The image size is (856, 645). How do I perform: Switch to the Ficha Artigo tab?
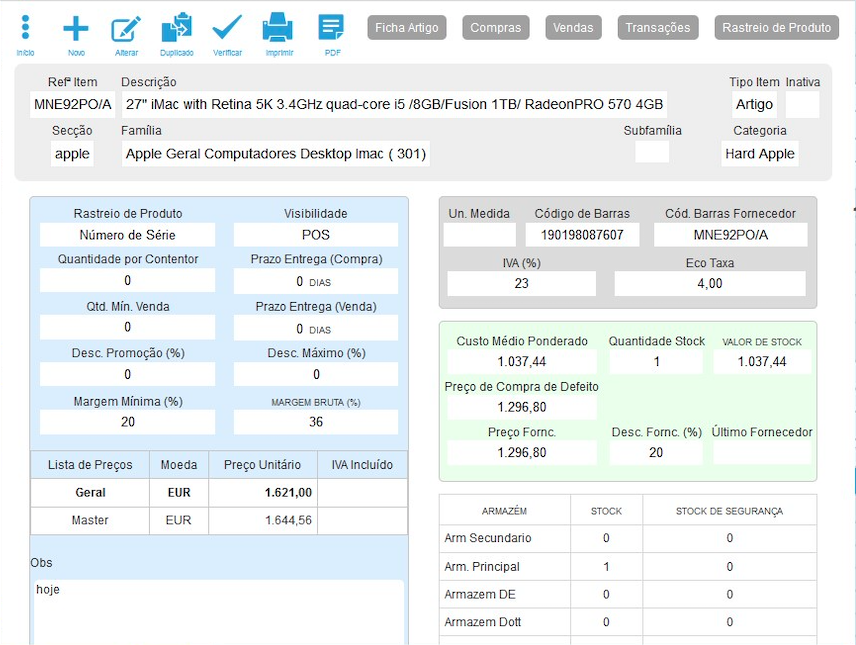(x=407, y=27)
